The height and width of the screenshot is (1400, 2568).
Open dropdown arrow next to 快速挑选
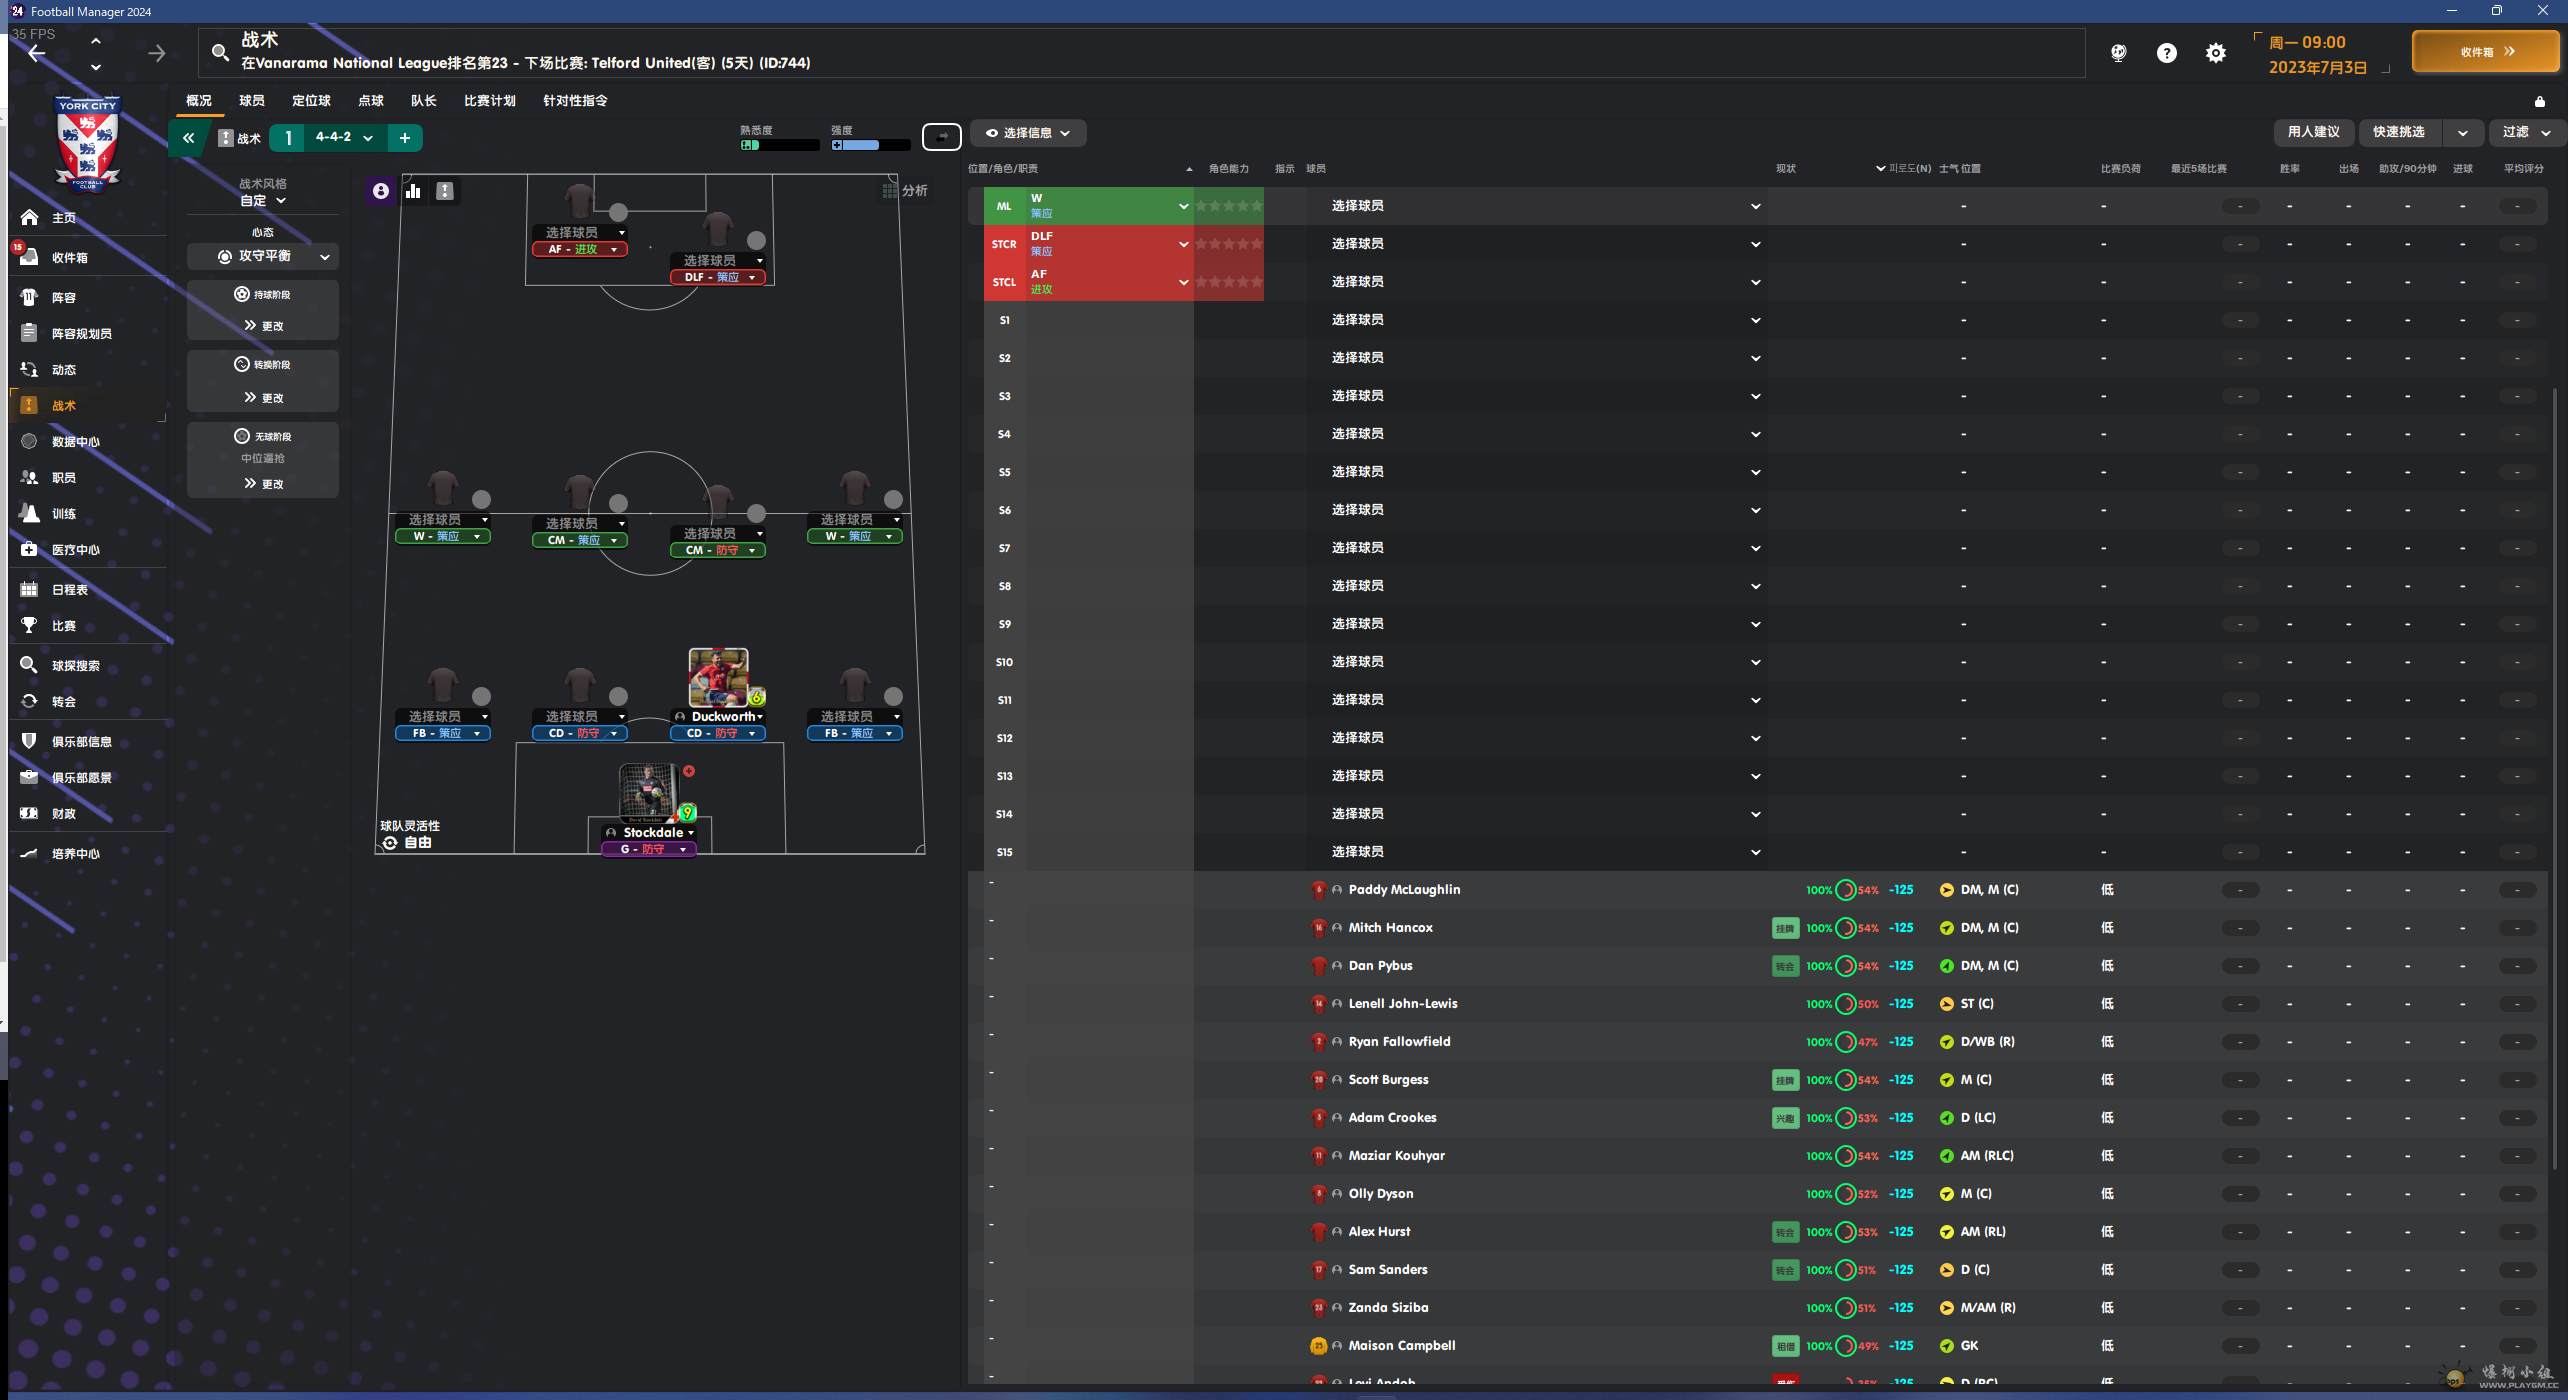click(2463, 132)
